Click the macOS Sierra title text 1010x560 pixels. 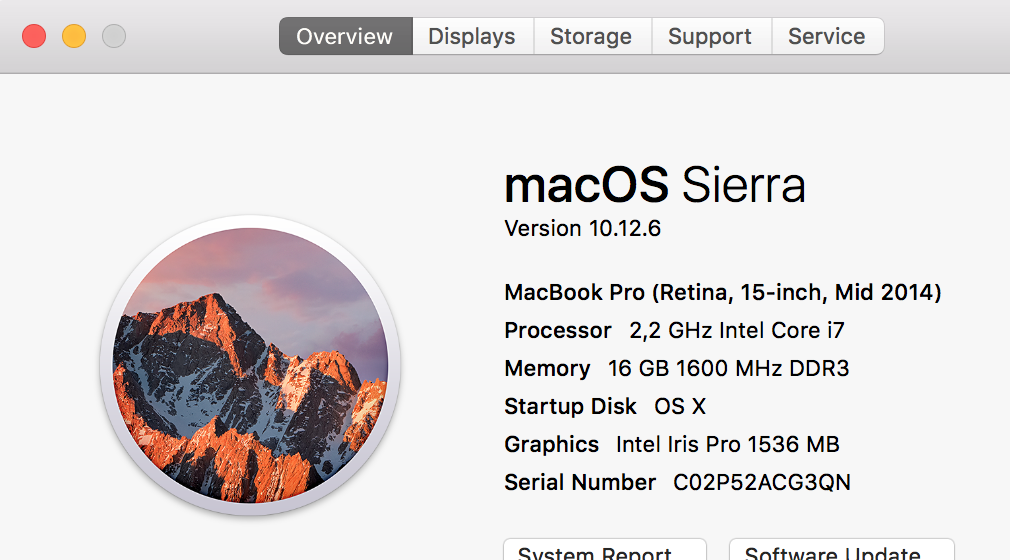655,186
